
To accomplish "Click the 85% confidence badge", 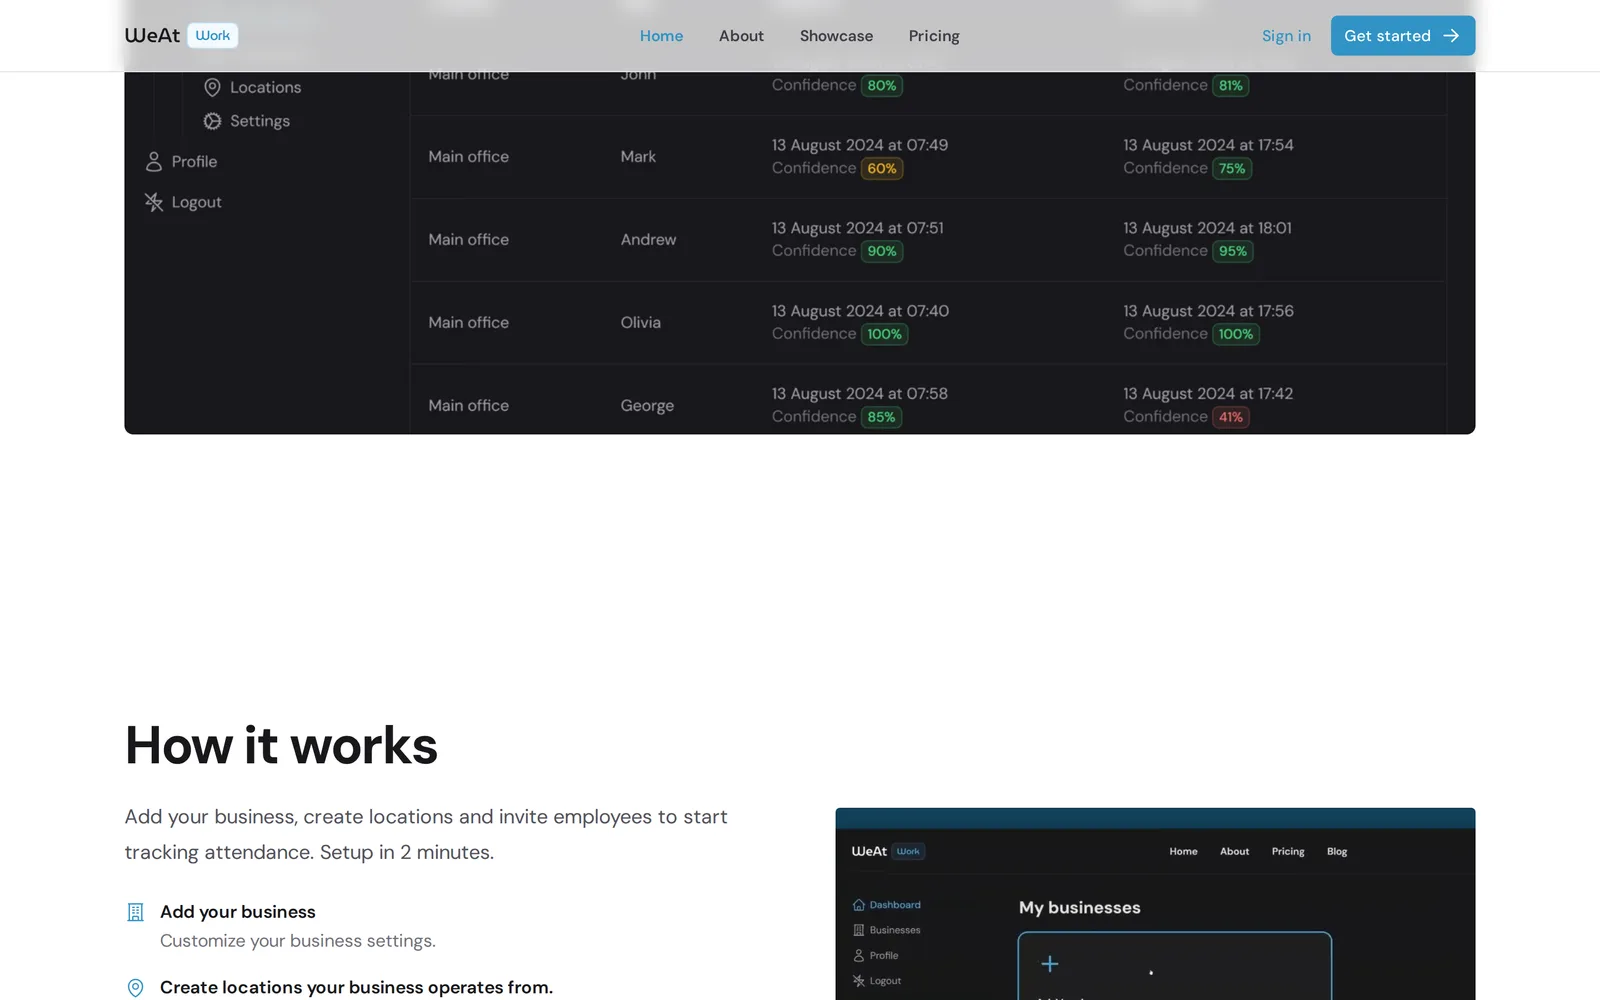I will click(881, 418).
